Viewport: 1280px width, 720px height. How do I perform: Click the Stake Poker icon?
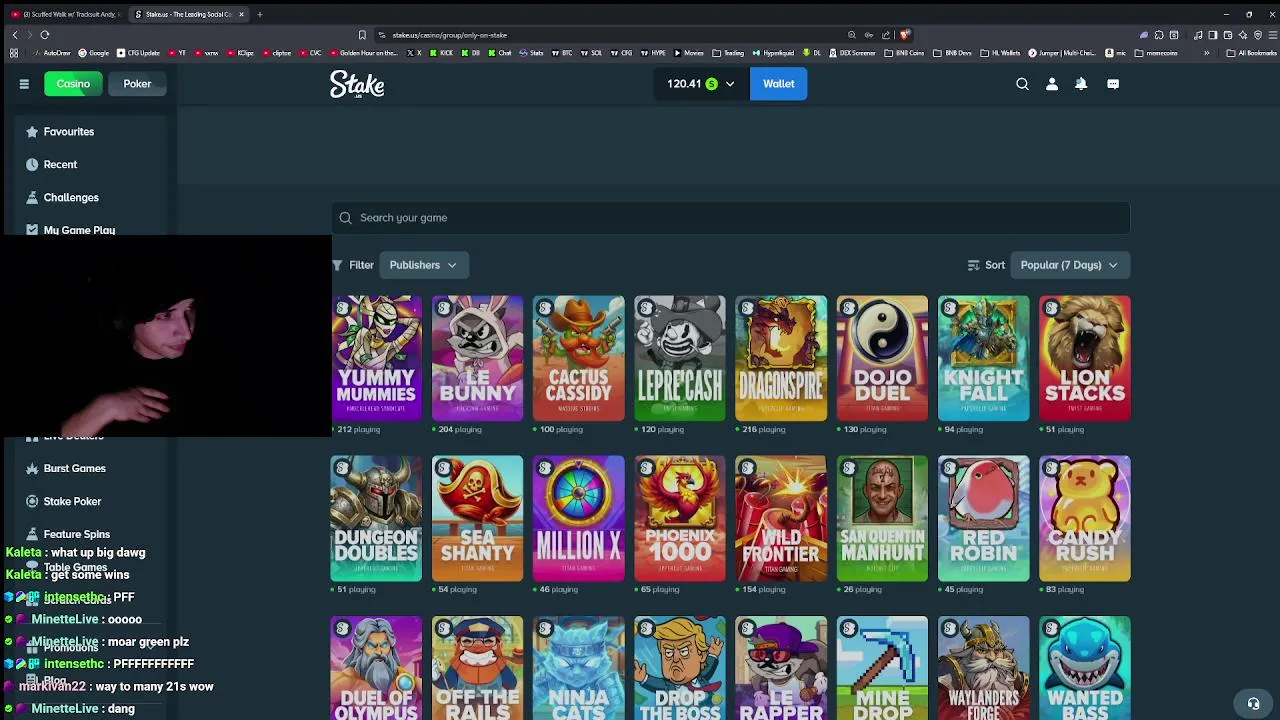point(32,501)
